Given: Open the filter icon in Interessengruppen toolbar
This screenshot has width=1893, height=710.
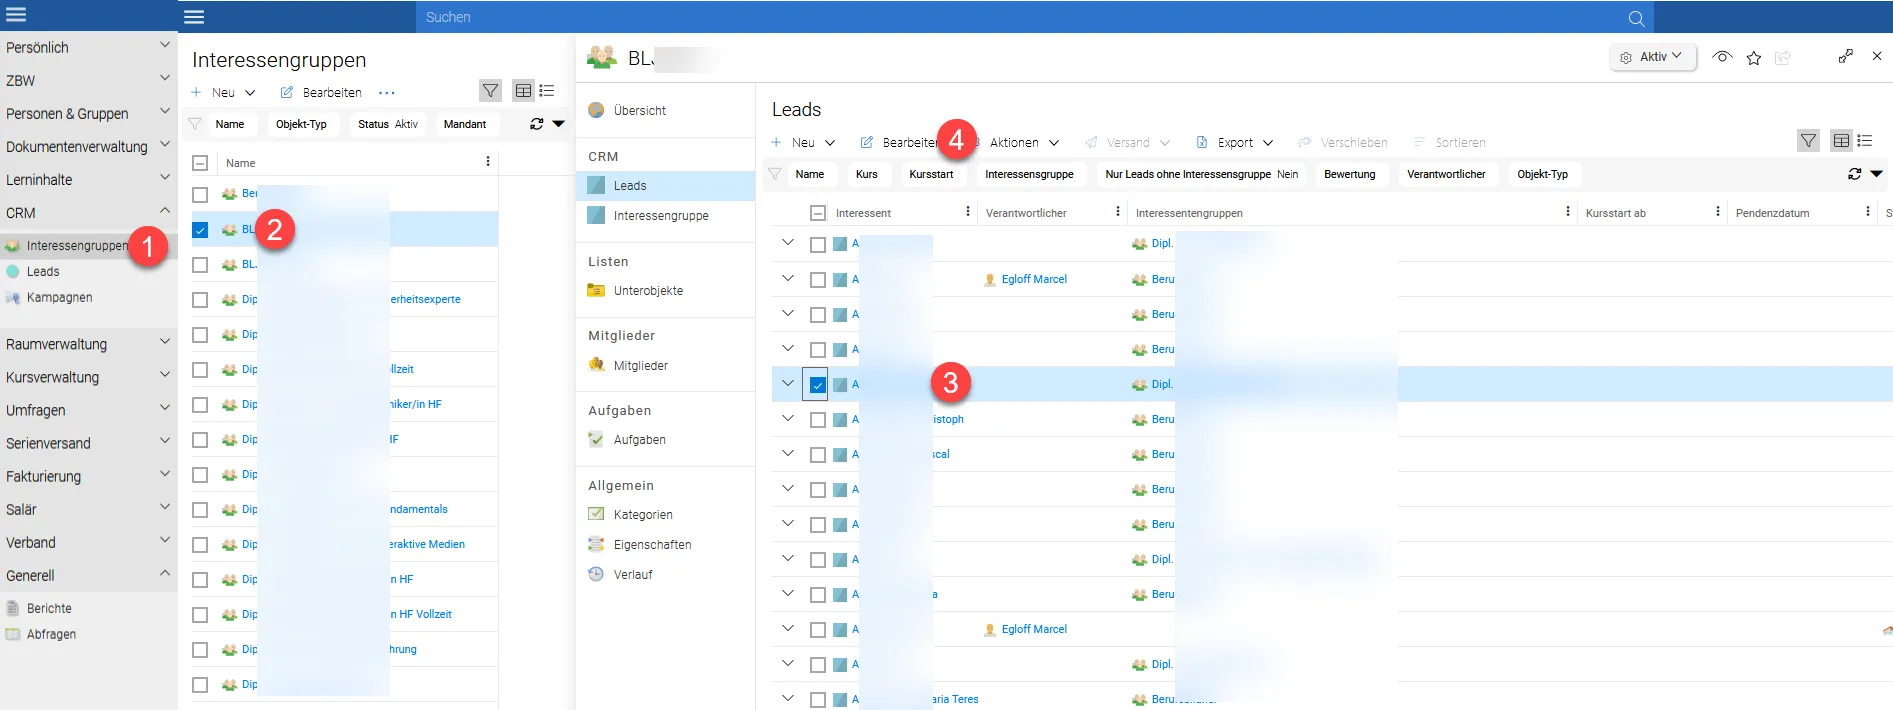Looking at the screenshot, I should [x=490, y=91].
